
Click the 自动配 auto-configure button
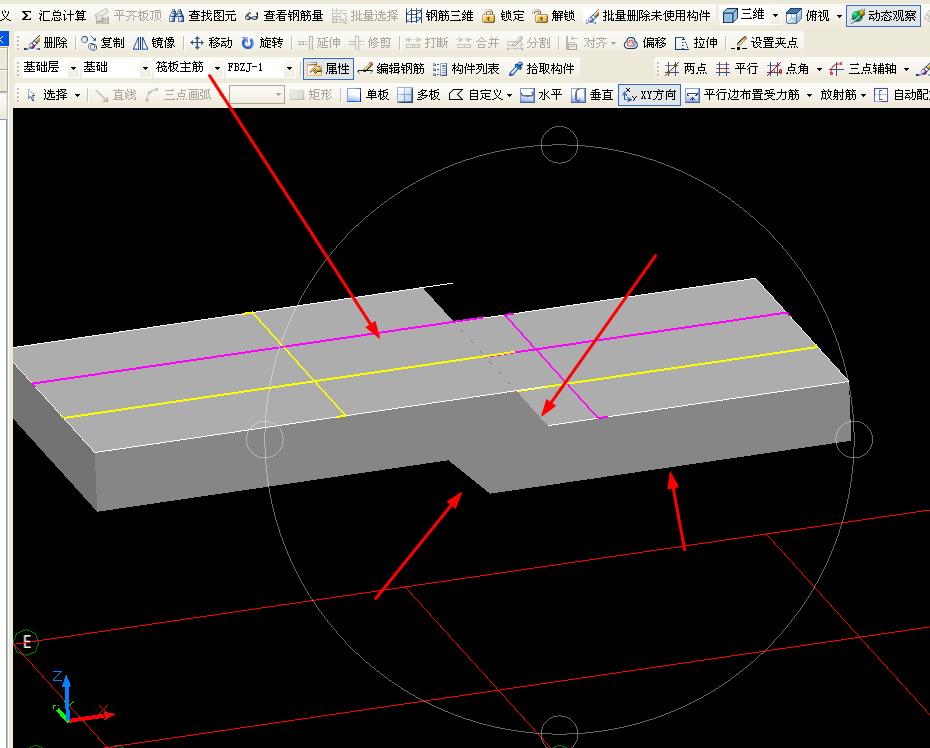point(901,95)
